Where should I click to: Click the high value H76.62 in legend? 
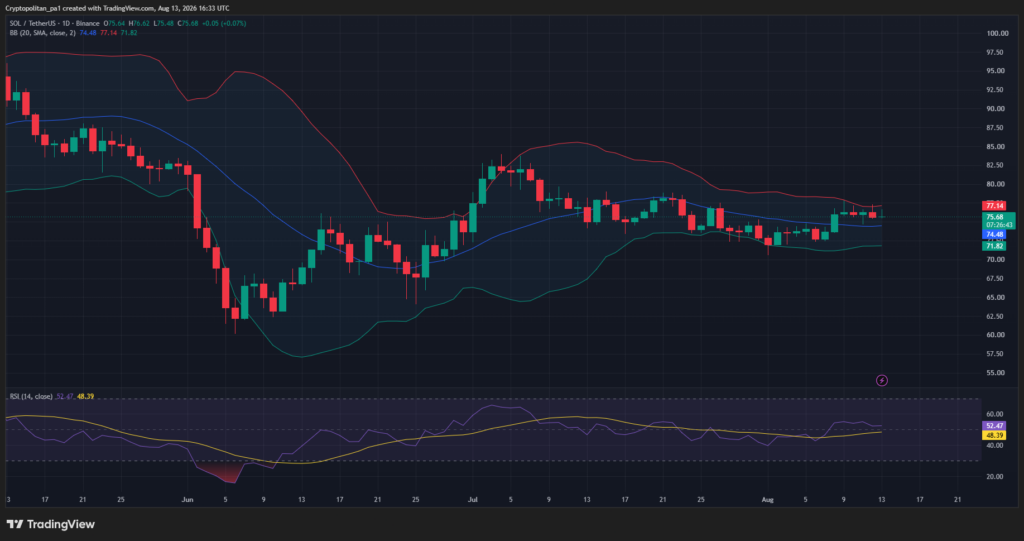pyautogui.click(x=140, y=24)
